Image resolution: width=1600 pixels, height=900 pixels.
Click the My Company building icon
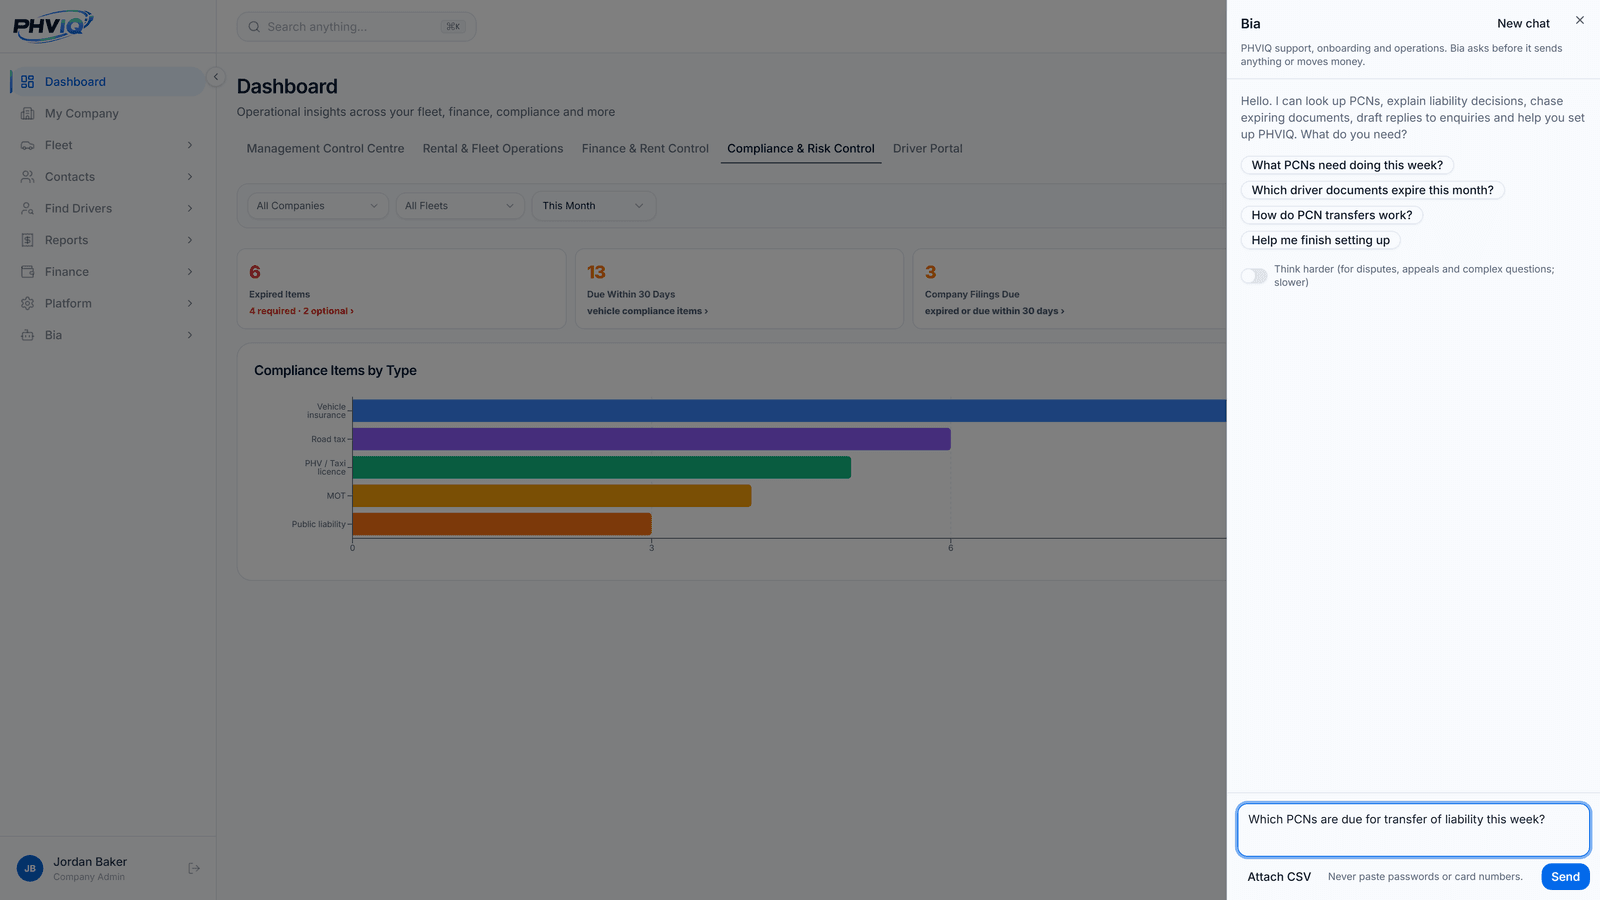(x=27, y=114)
